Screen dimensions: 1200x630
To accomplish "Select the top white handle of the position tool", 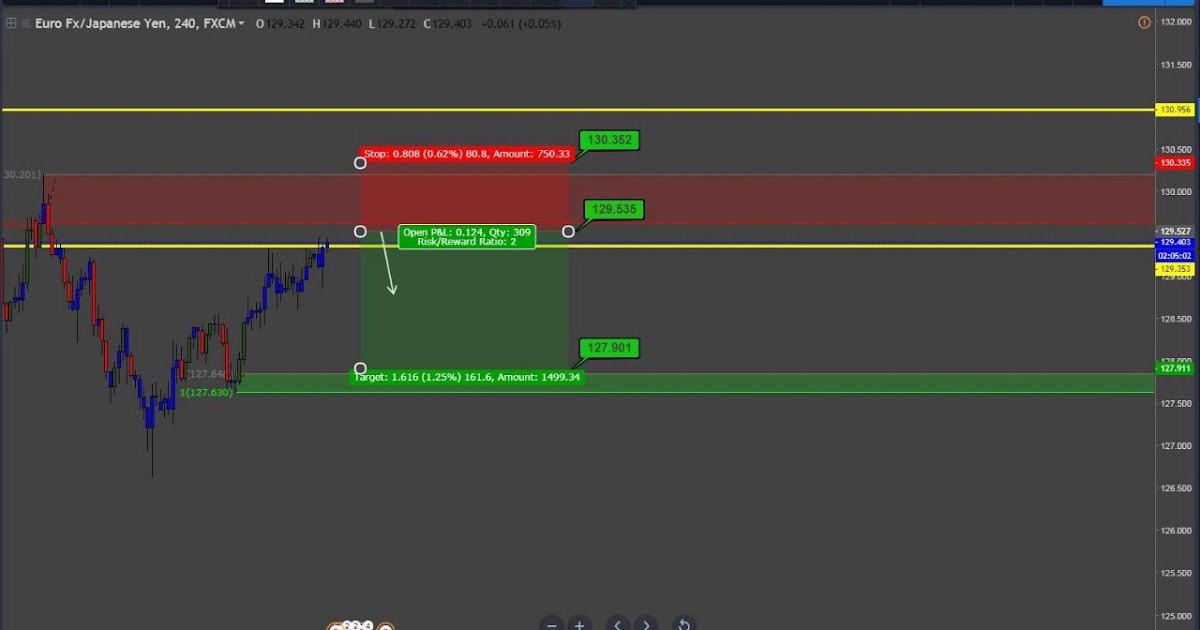I will click(x=360, y=162).
